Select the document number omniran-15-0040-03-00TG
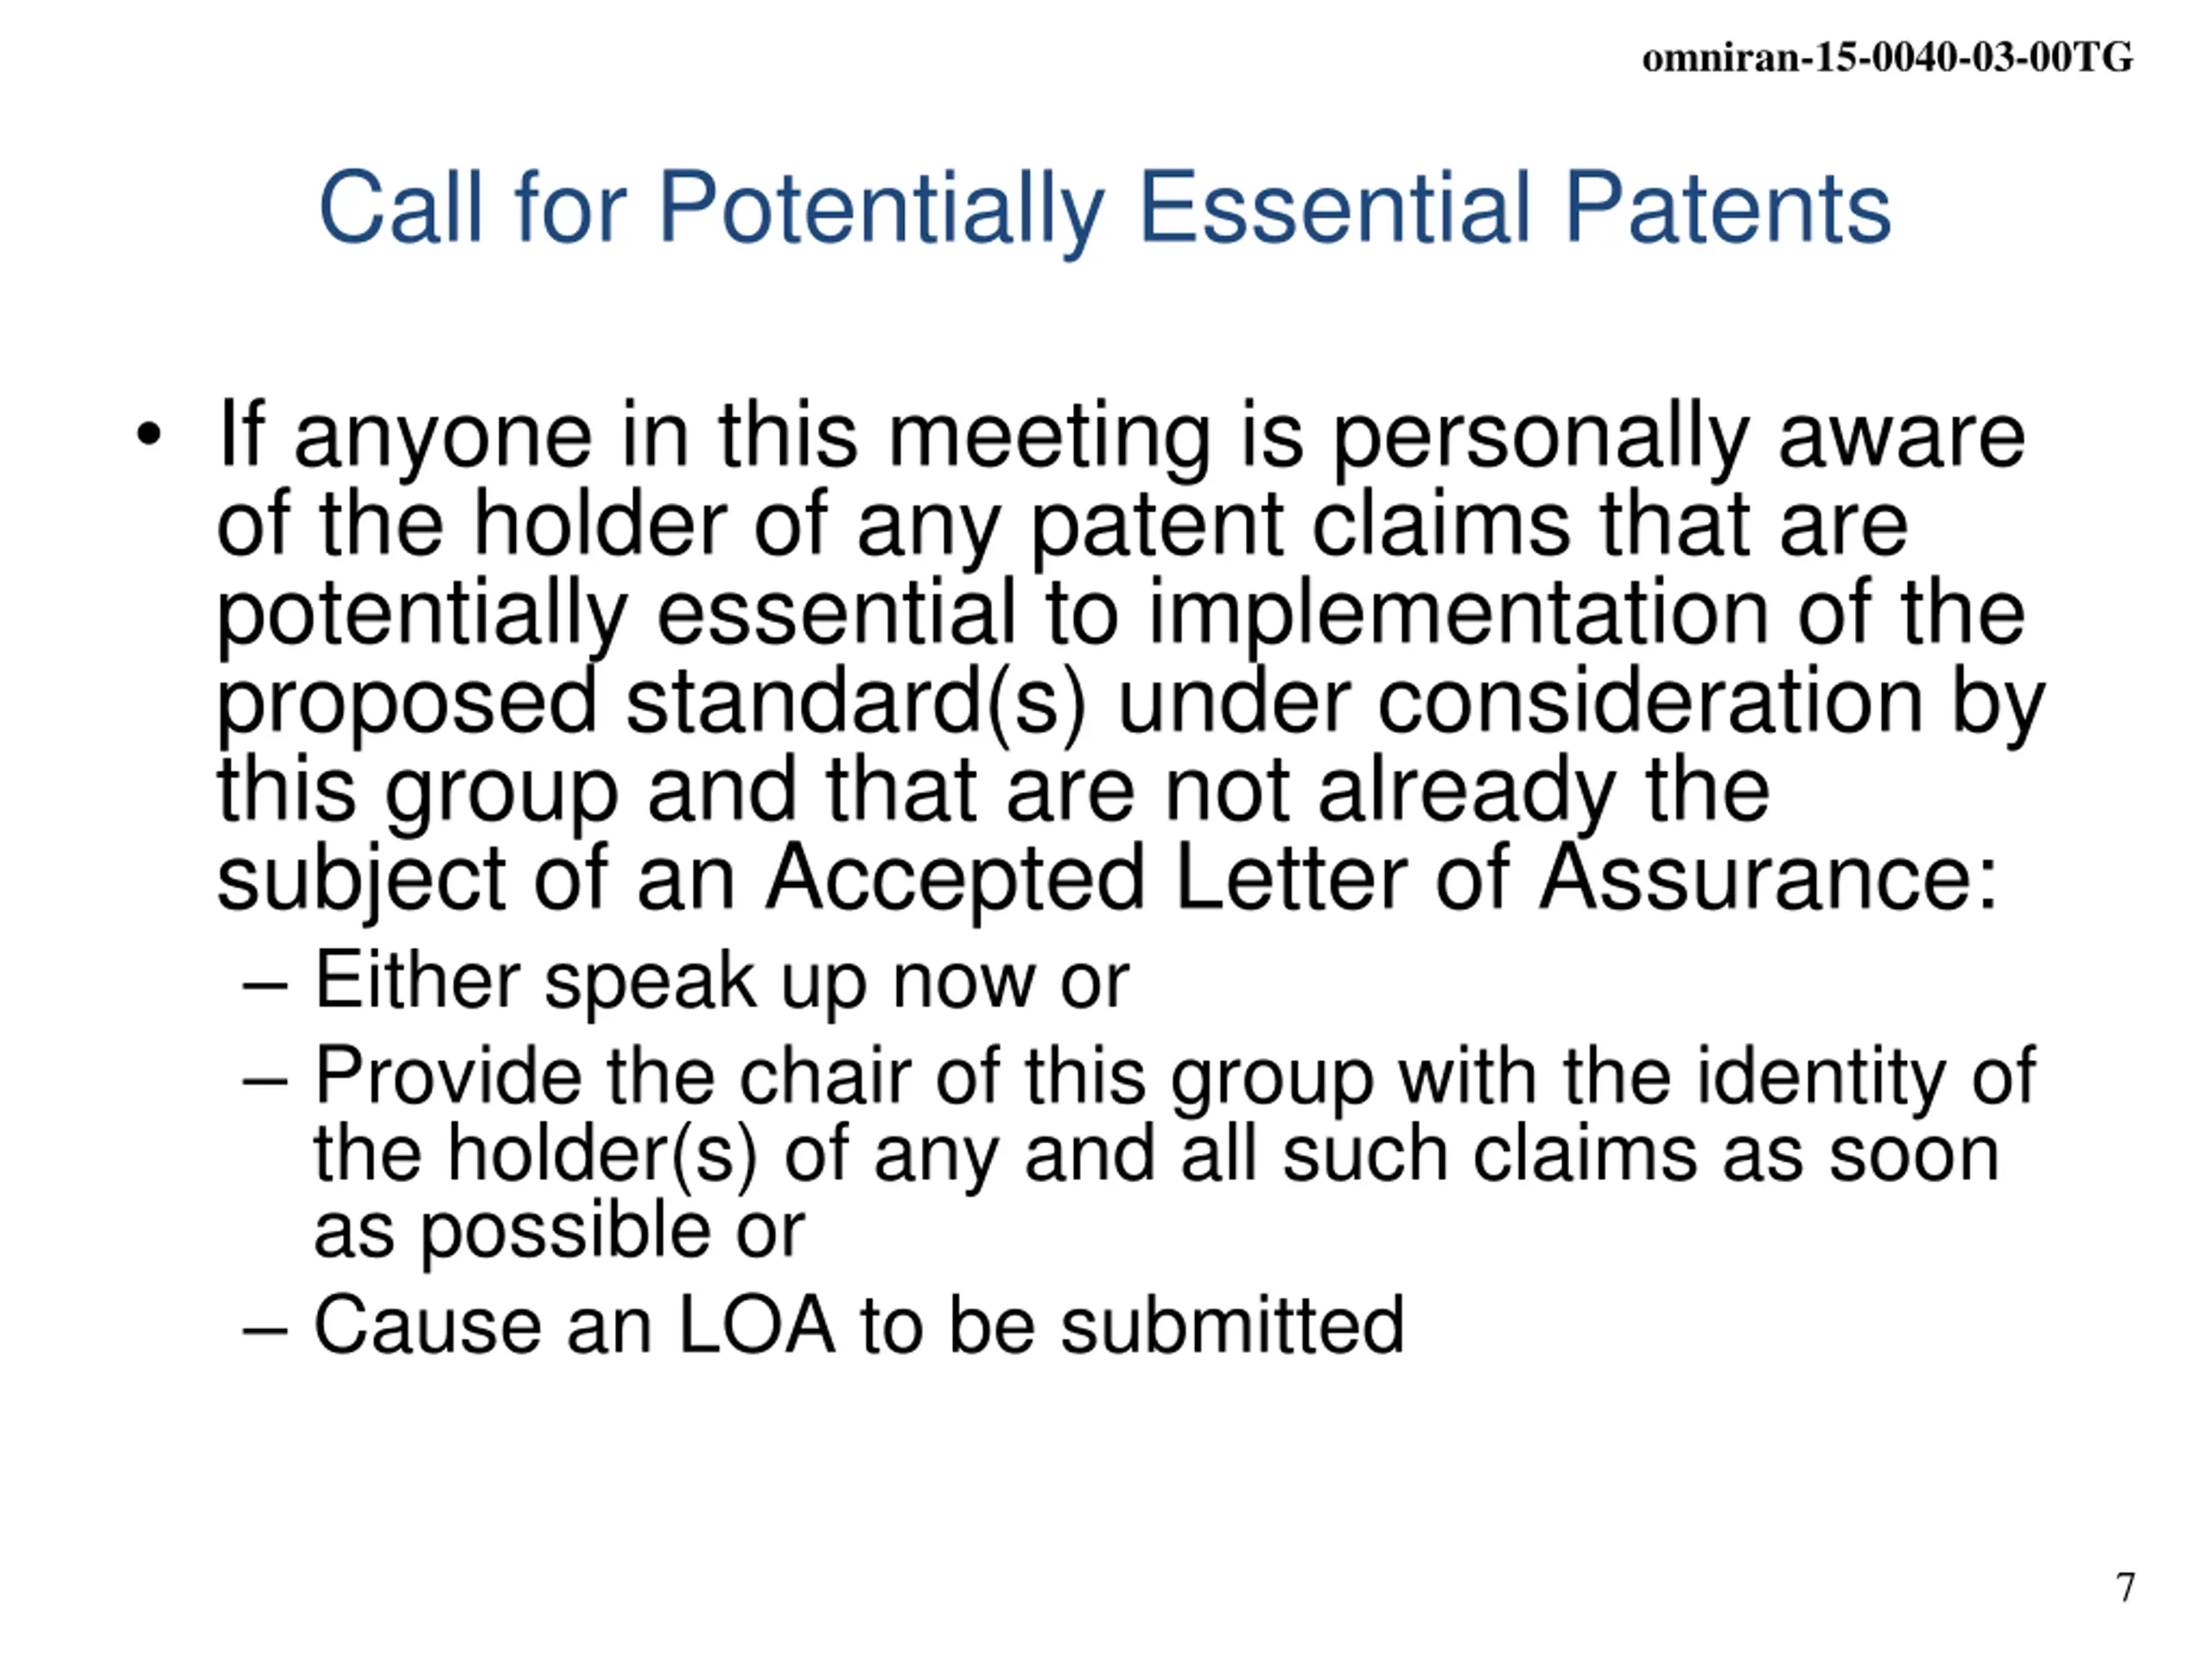Viewport: 2212px width, 1659px height. tap(1888, 57)
